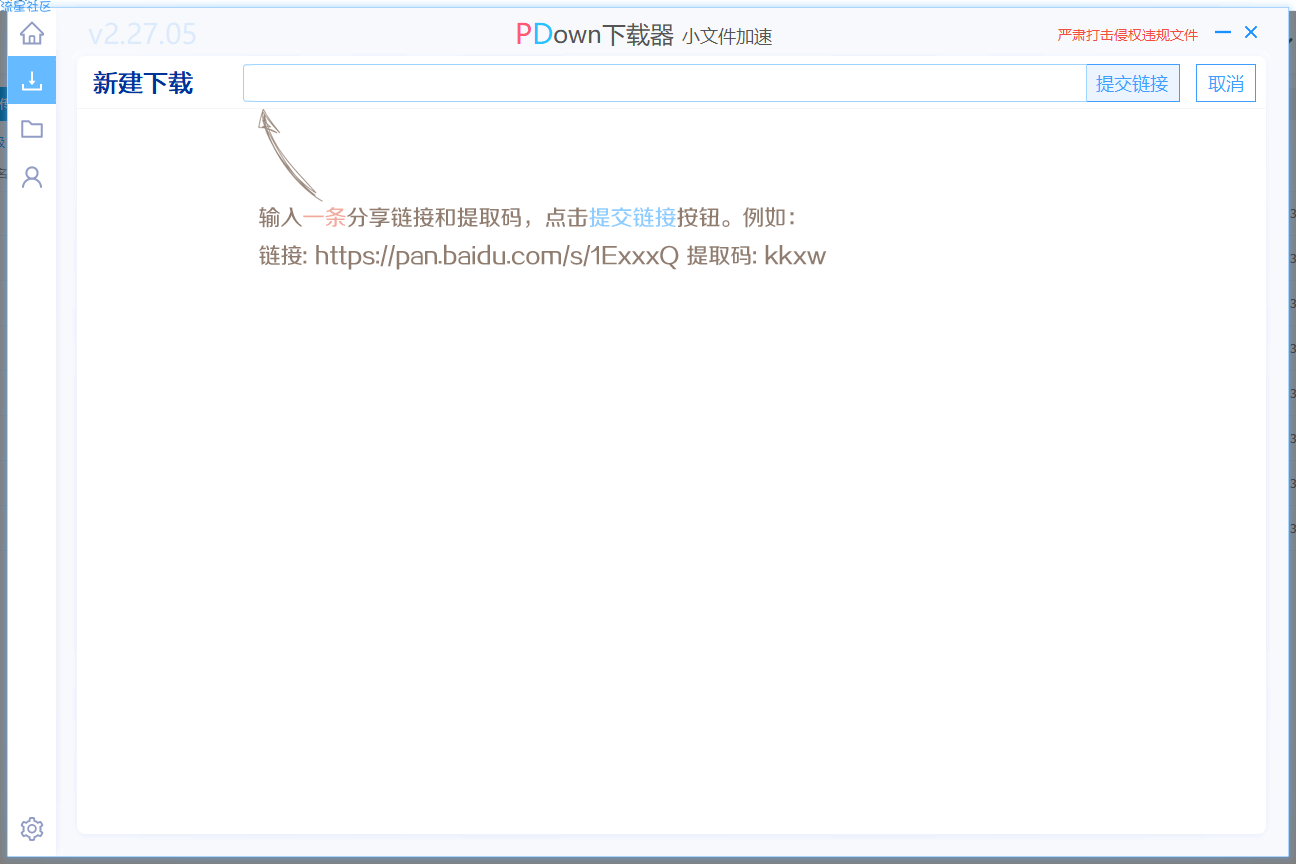Click the version text v2.27.05
The image size is (1296, 864).
tap(142, 35)
